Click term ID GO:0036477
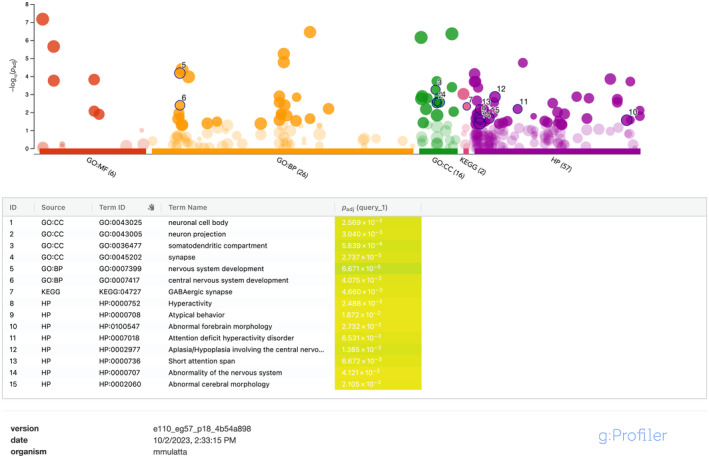 coord(120,246)
